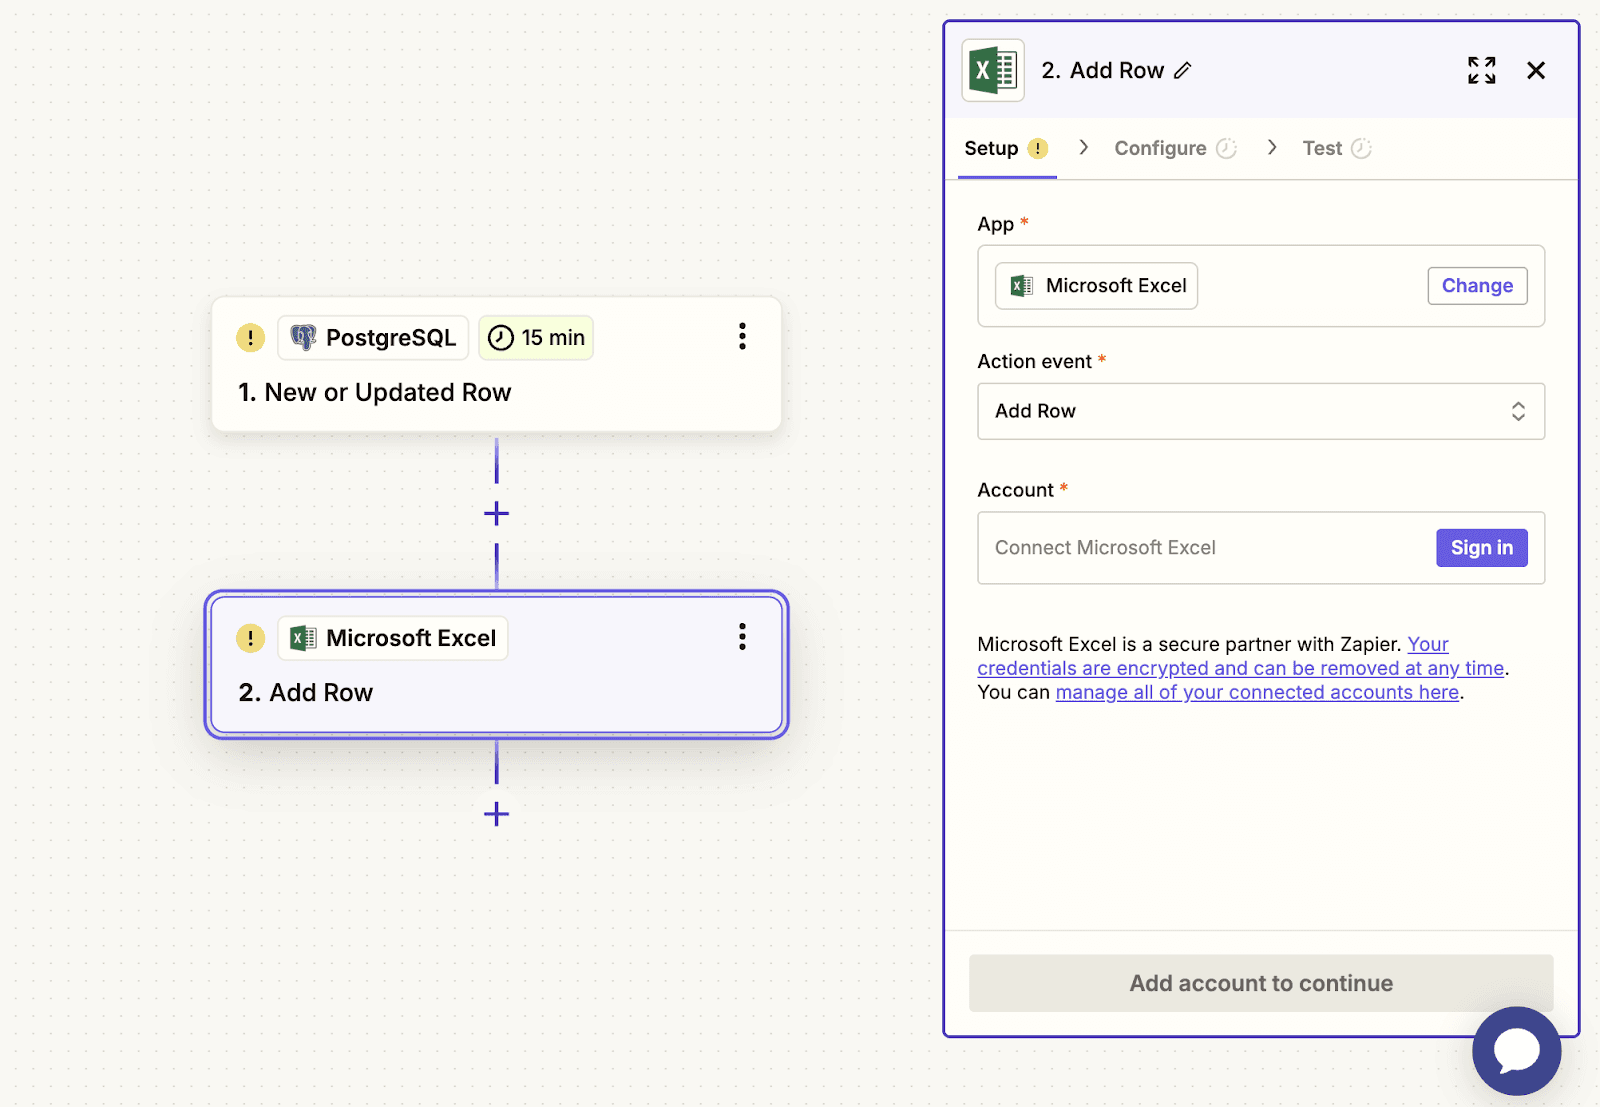Open the Setup tab
The height and width of the screenshot is (1107, 1600).
pos(1006,148)
